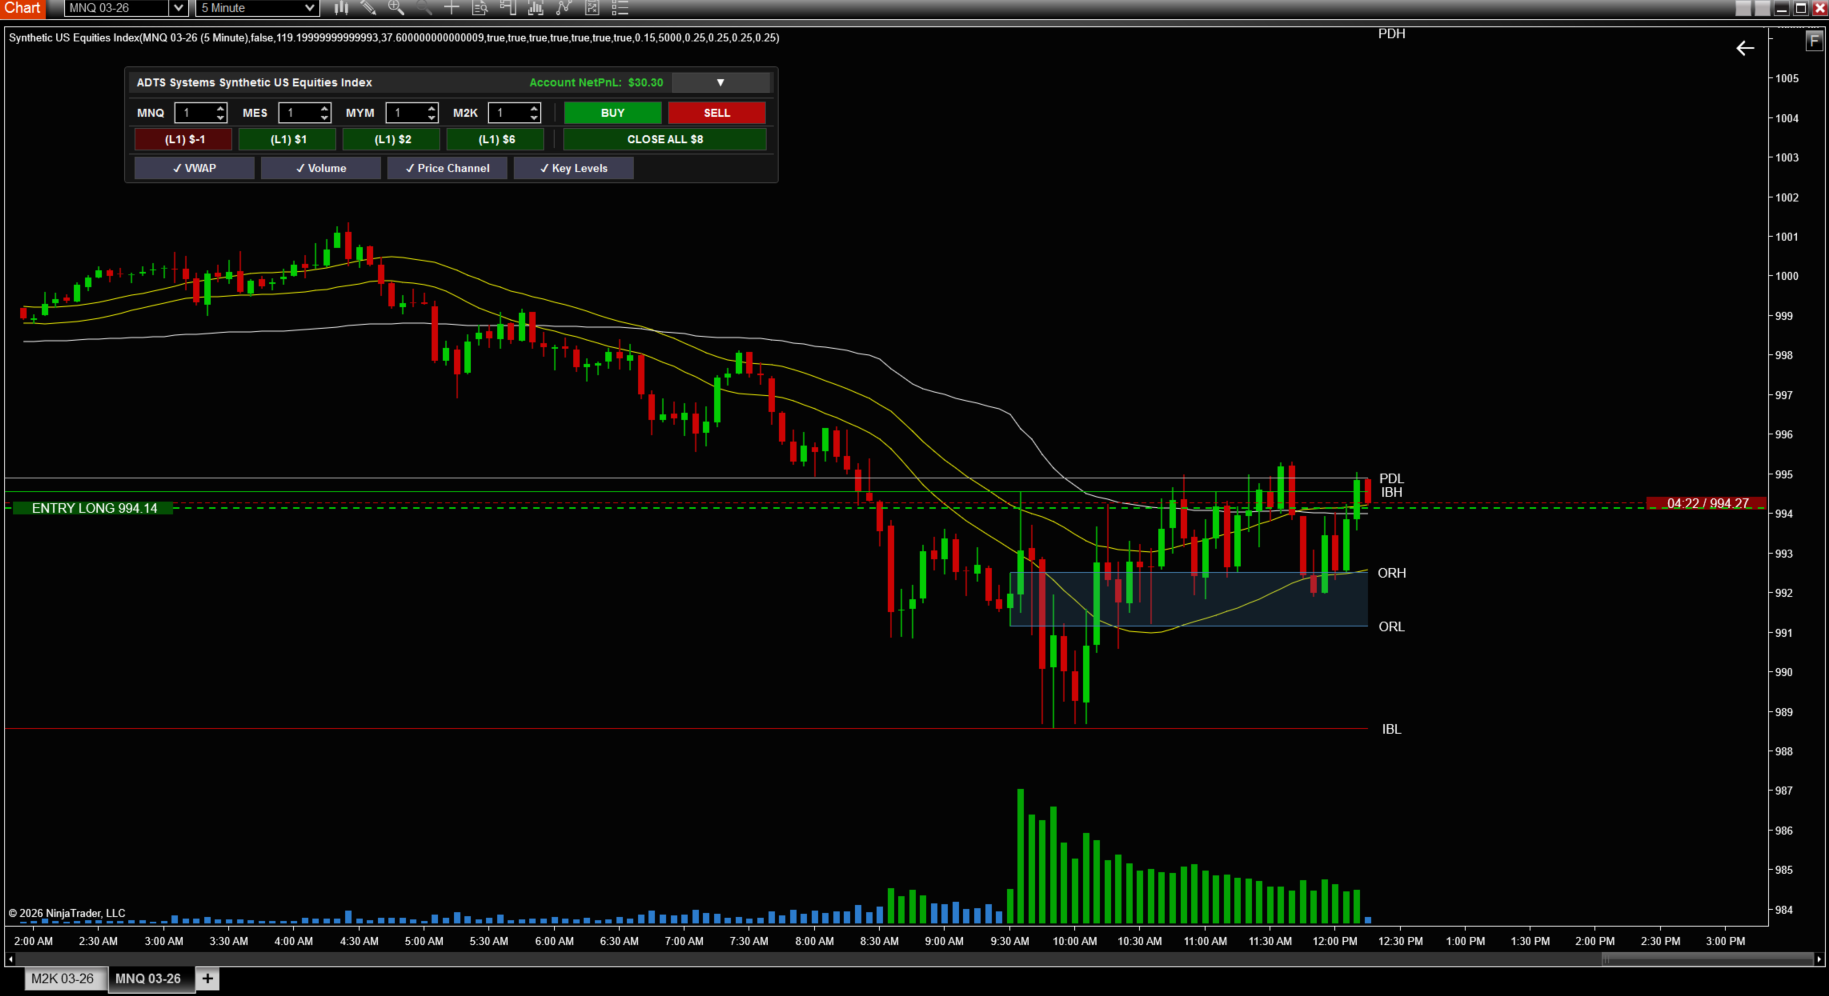Image resolution: width=1829 pixels, height=996 pixels.
Task: Click the indicators histogram icon
Action: (535, 9)
